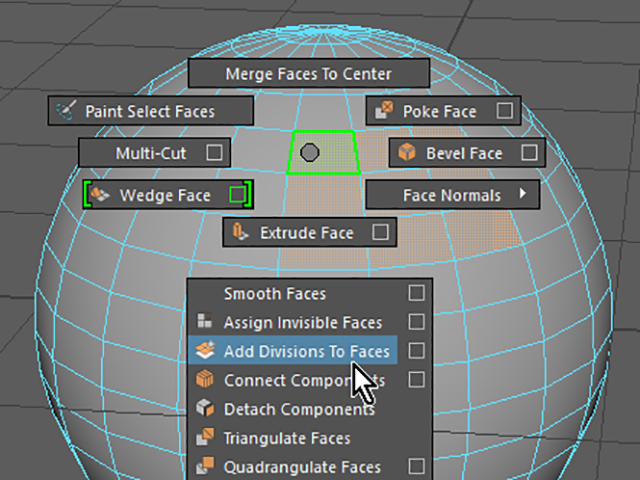The height and width of the screenshot is (480, 640).
Task: Click the Connect Components icon
Action: pos(205,380)
